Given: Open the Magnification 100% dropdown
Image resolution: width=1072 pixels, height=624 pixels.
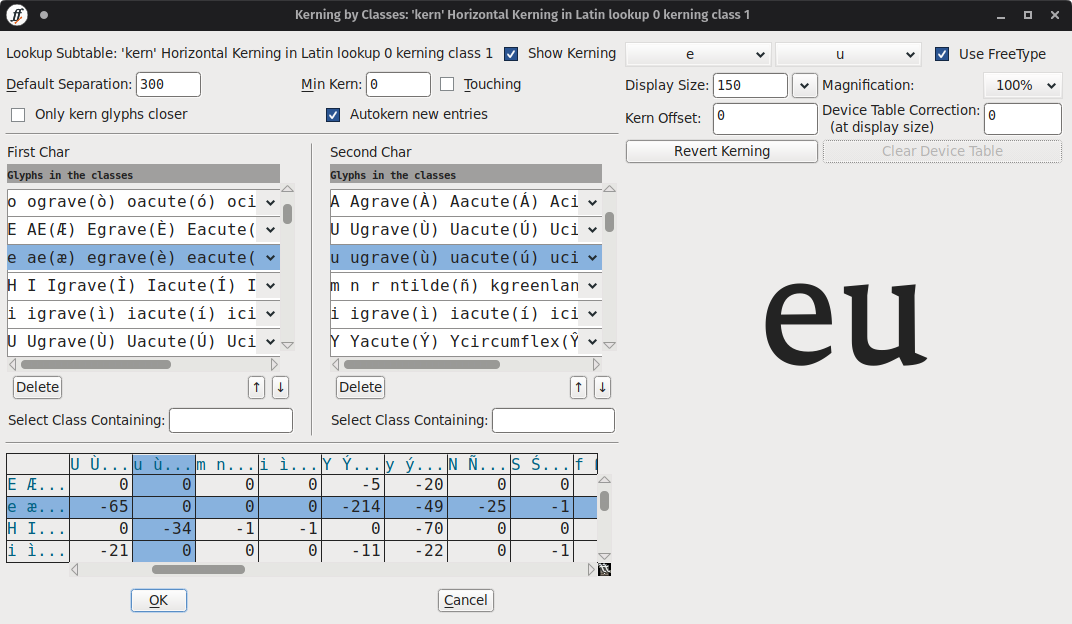Looking at the screenshot, I should tap(1023, 85).
